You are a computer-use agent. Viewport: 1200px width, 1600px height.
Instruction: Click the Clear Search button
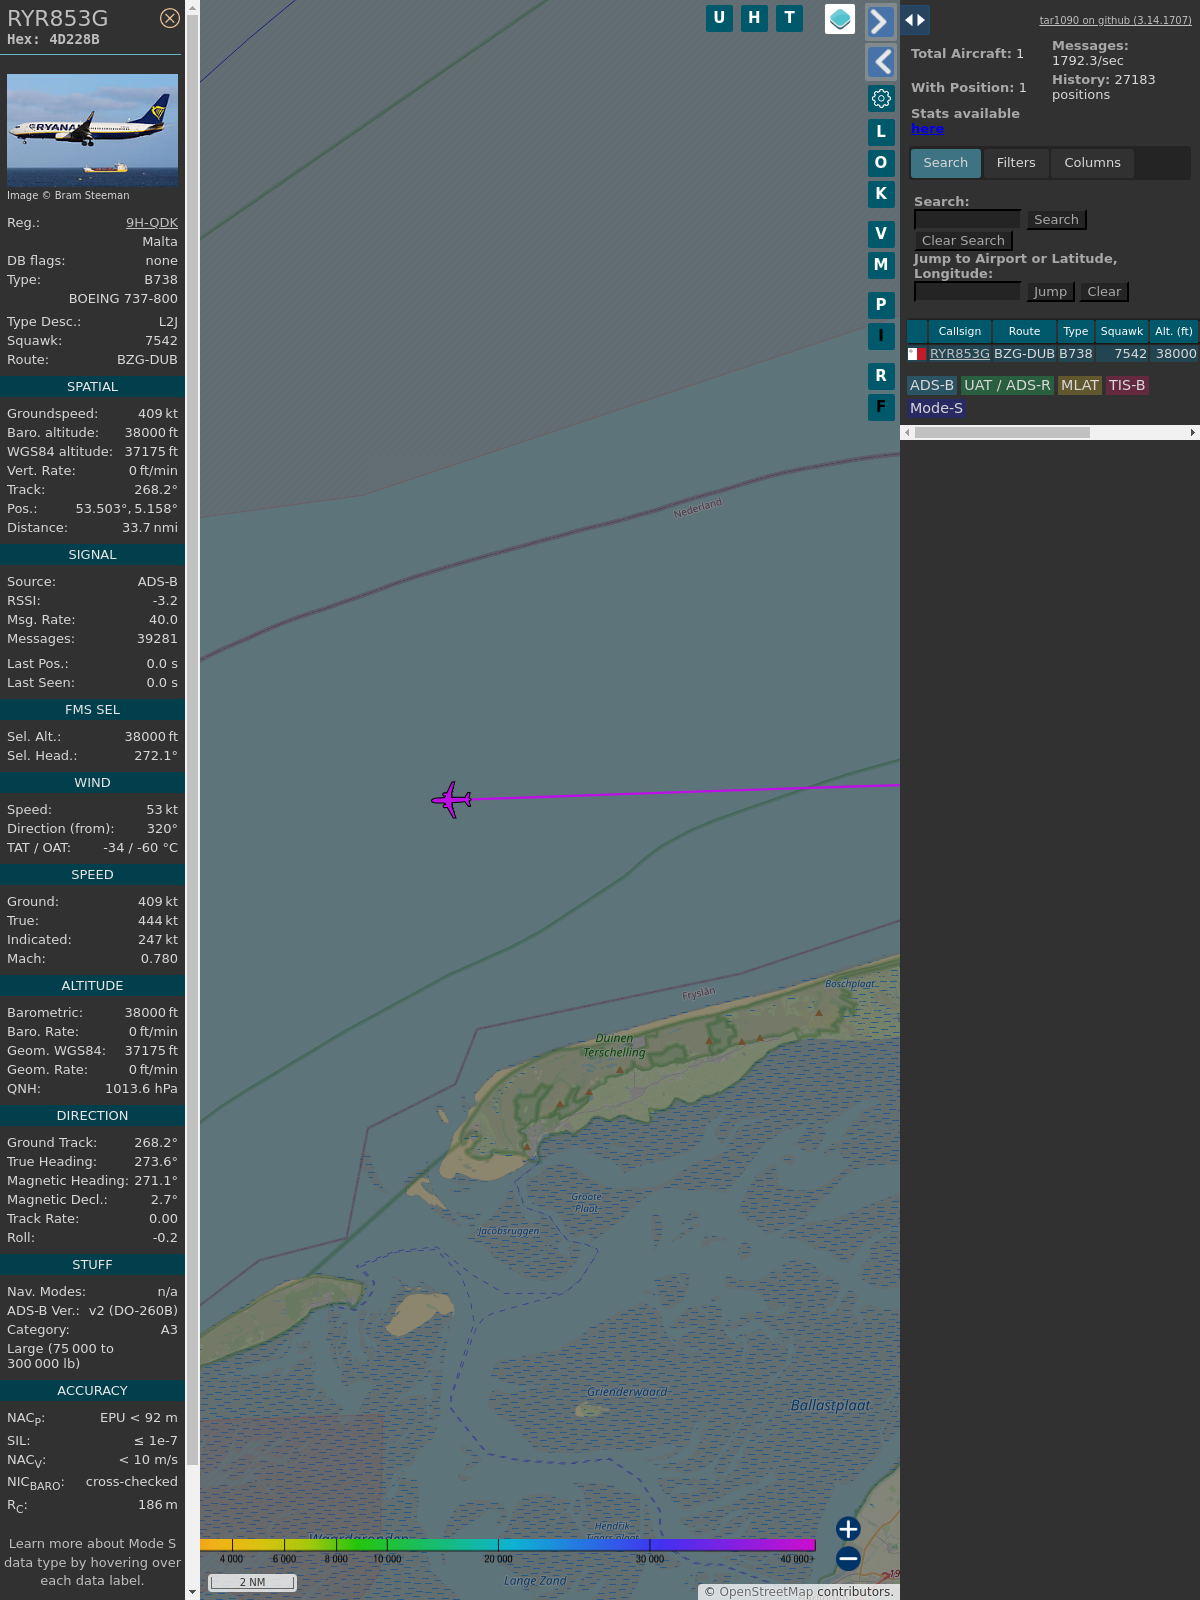point(963,241)
